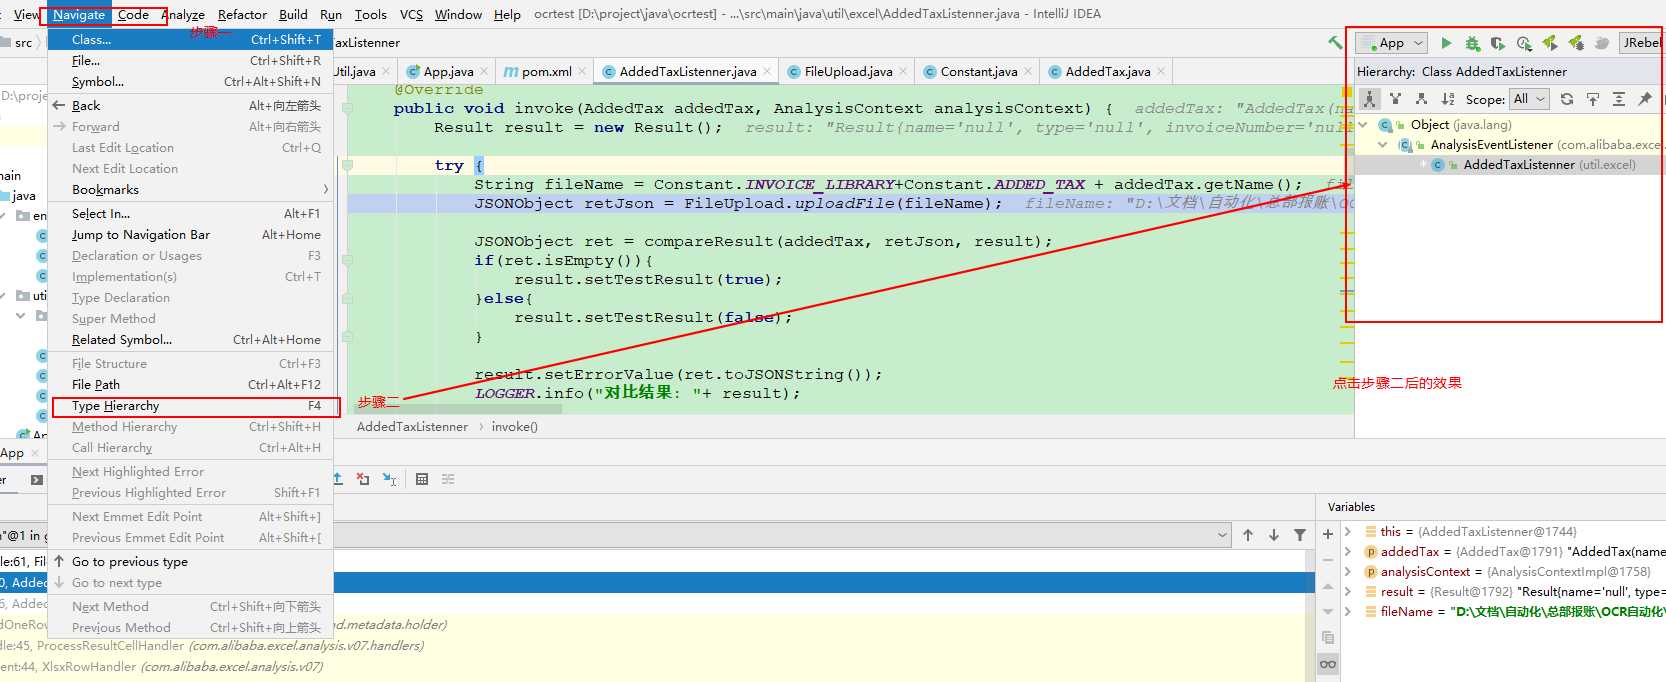Expand the fileName variable
This screenshot has width=1666, height=682.
[x=1348, y=612]
